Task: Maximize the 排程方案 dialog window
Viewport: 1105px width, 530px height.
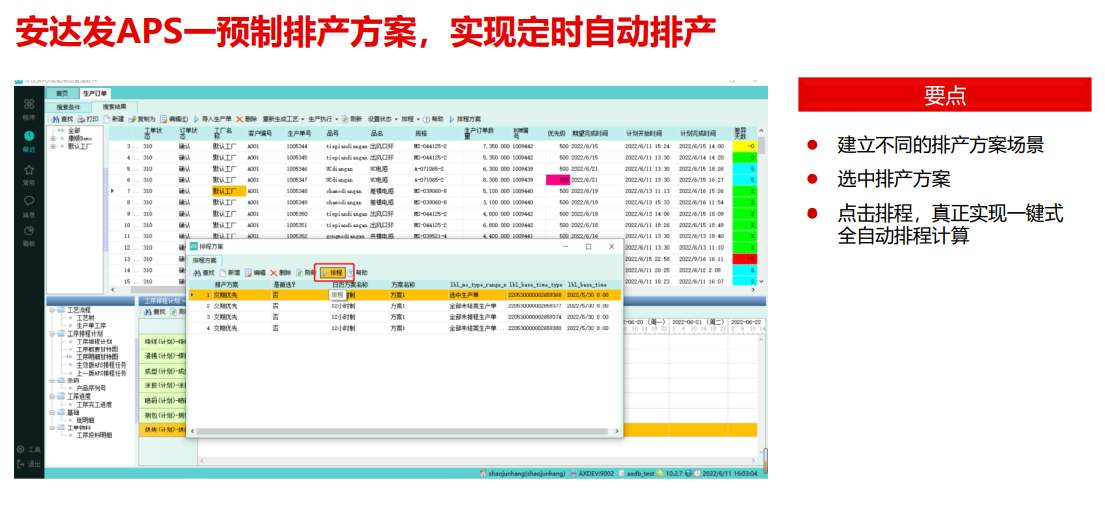Action: point(588,247)
